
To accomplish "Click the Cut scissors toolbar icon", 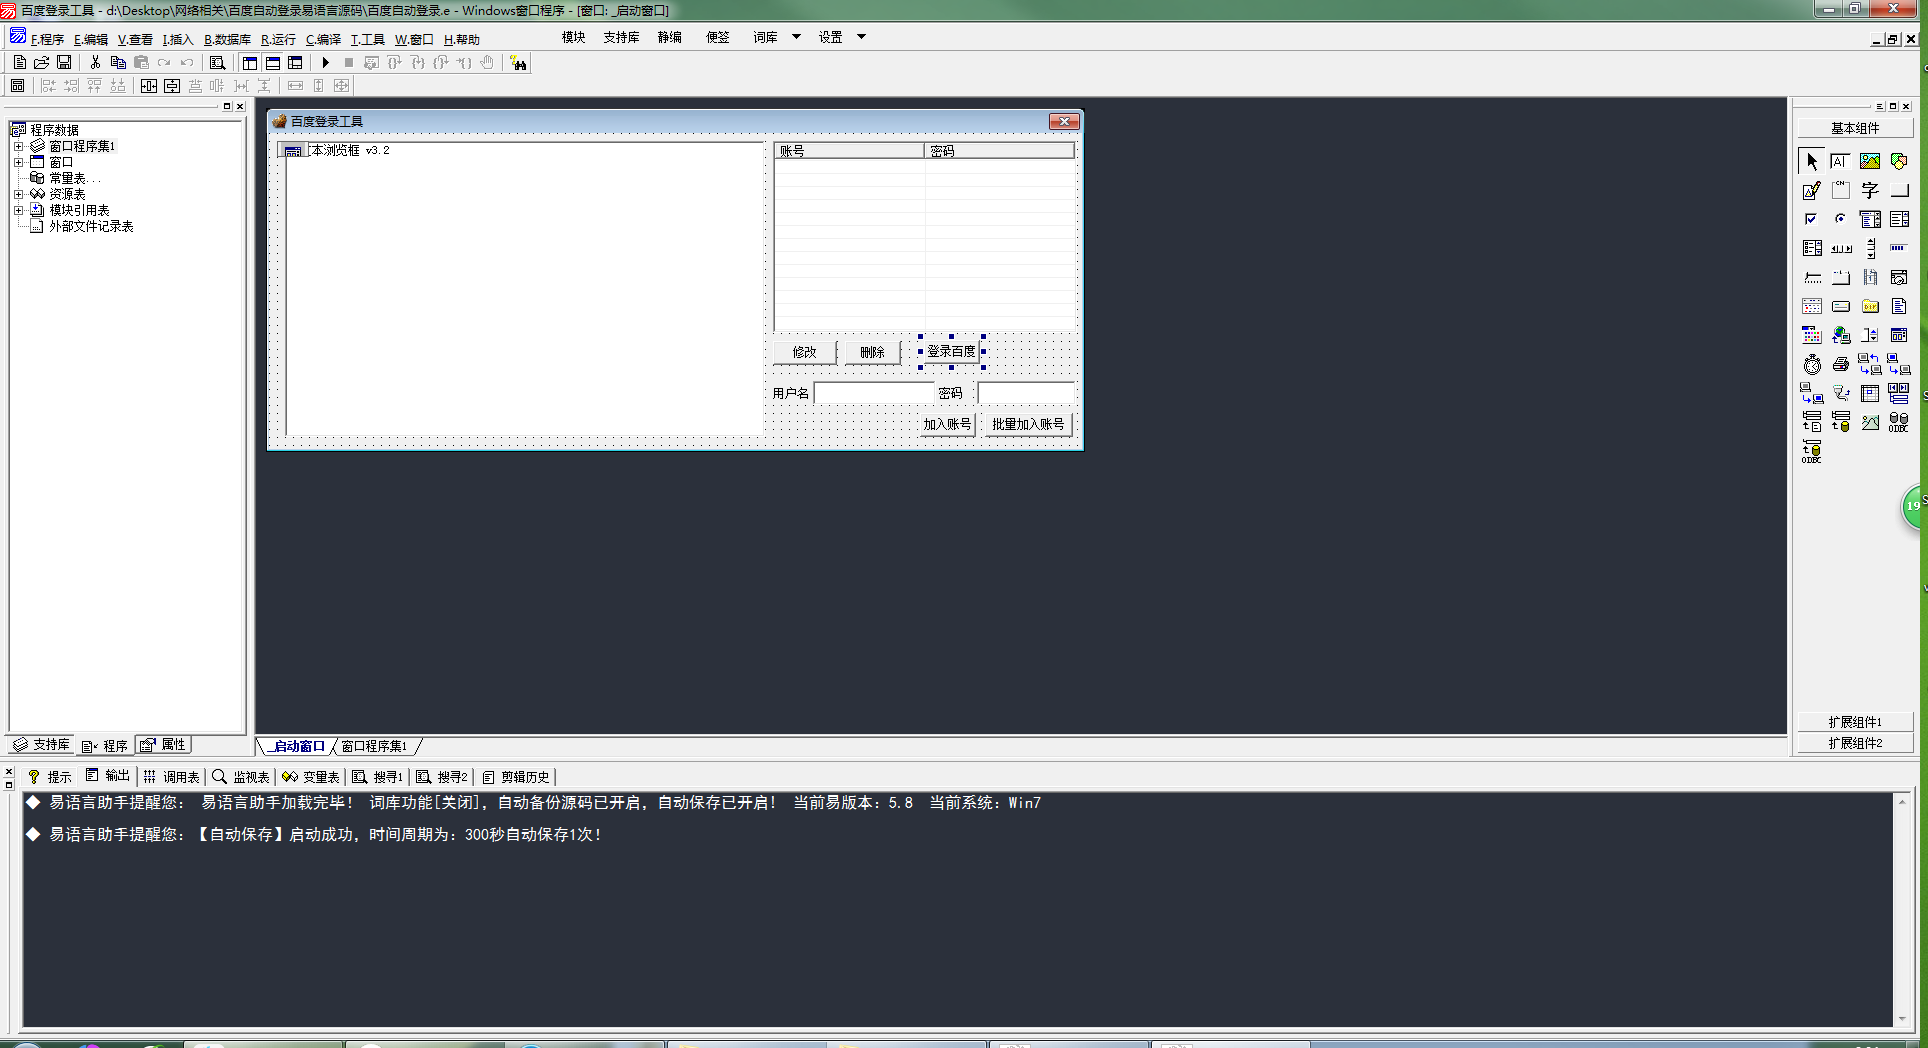I will pyautogui.click(x=95, y=63).
